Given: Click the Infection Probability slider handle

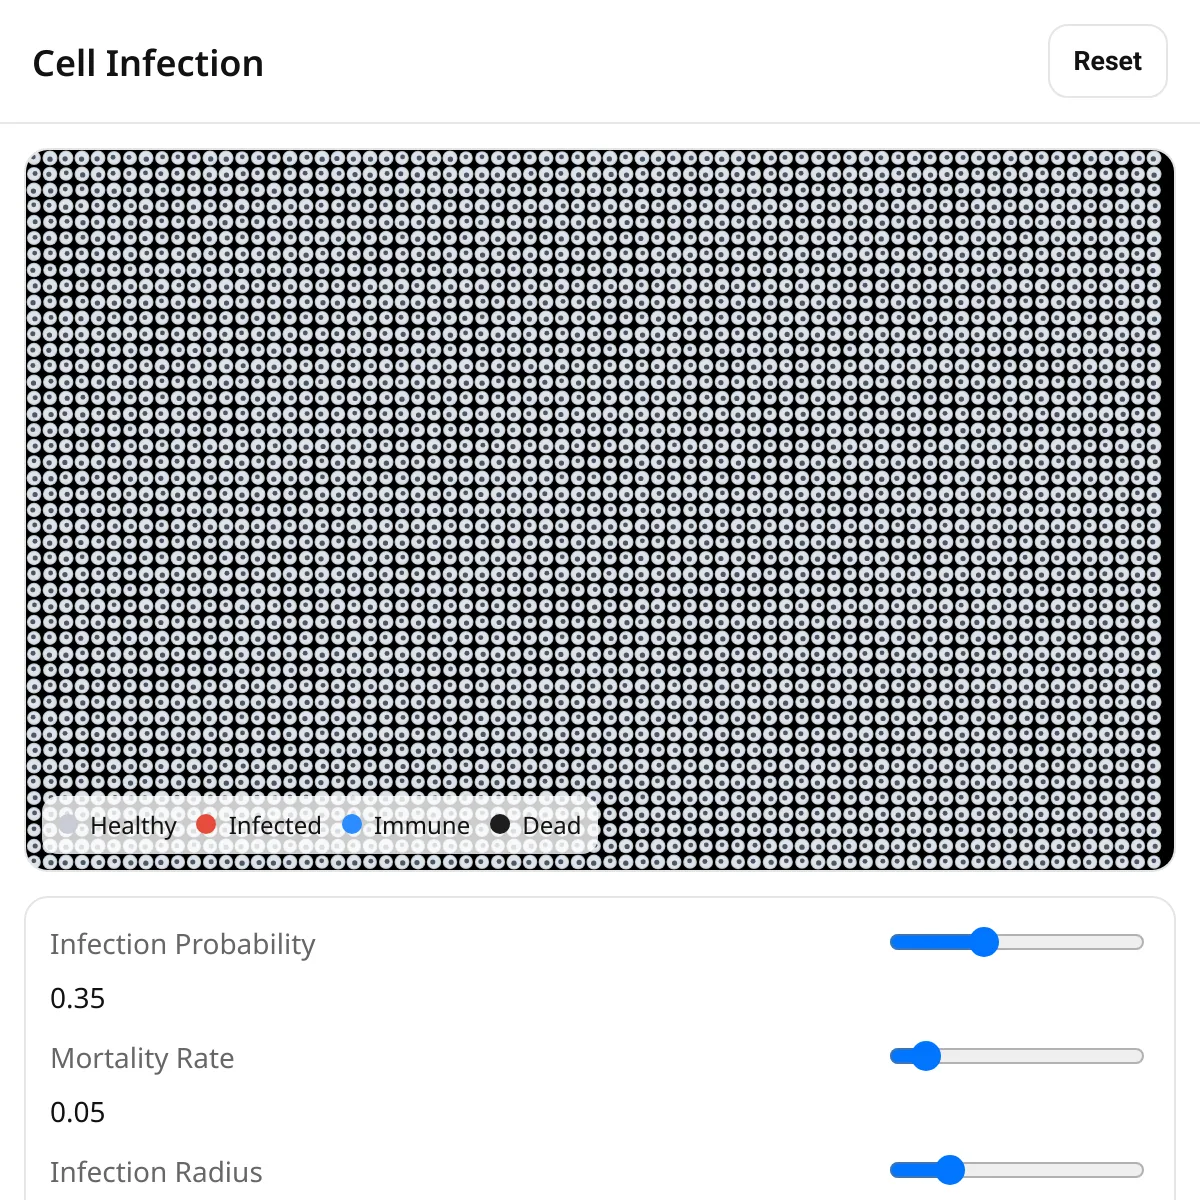Looking at the screenshot, I should coord(986,941).
